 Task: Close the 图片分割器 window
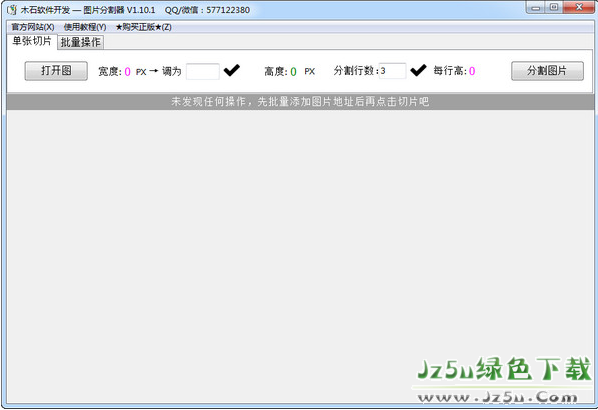pos(579,8)
